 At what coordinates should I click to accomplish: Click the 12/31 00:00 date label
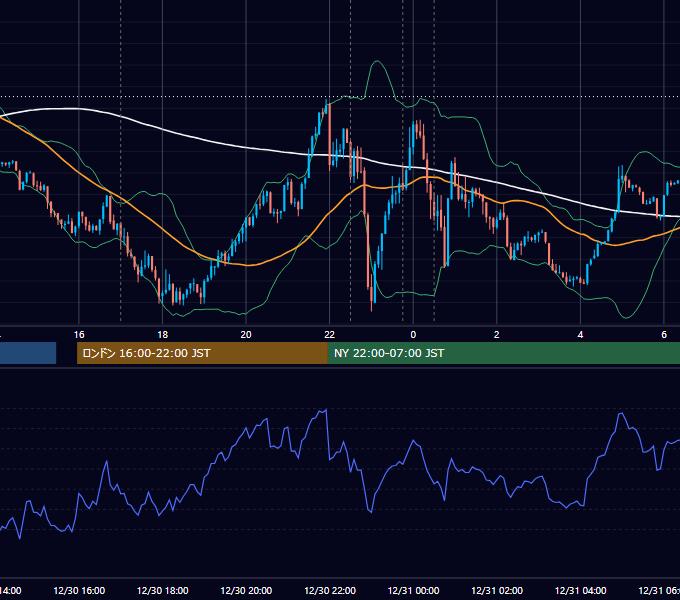pos(413,590)
